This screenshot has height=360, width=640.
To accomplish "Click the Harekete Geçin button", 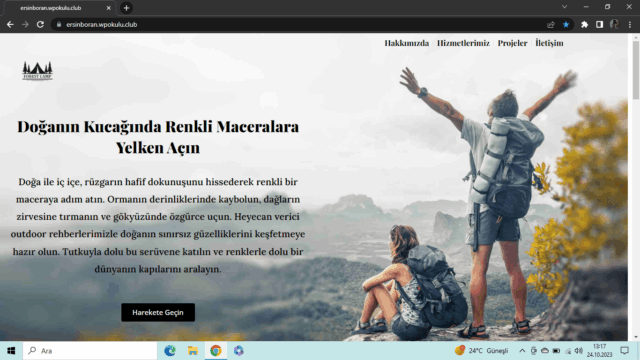I will coord(158,312).
